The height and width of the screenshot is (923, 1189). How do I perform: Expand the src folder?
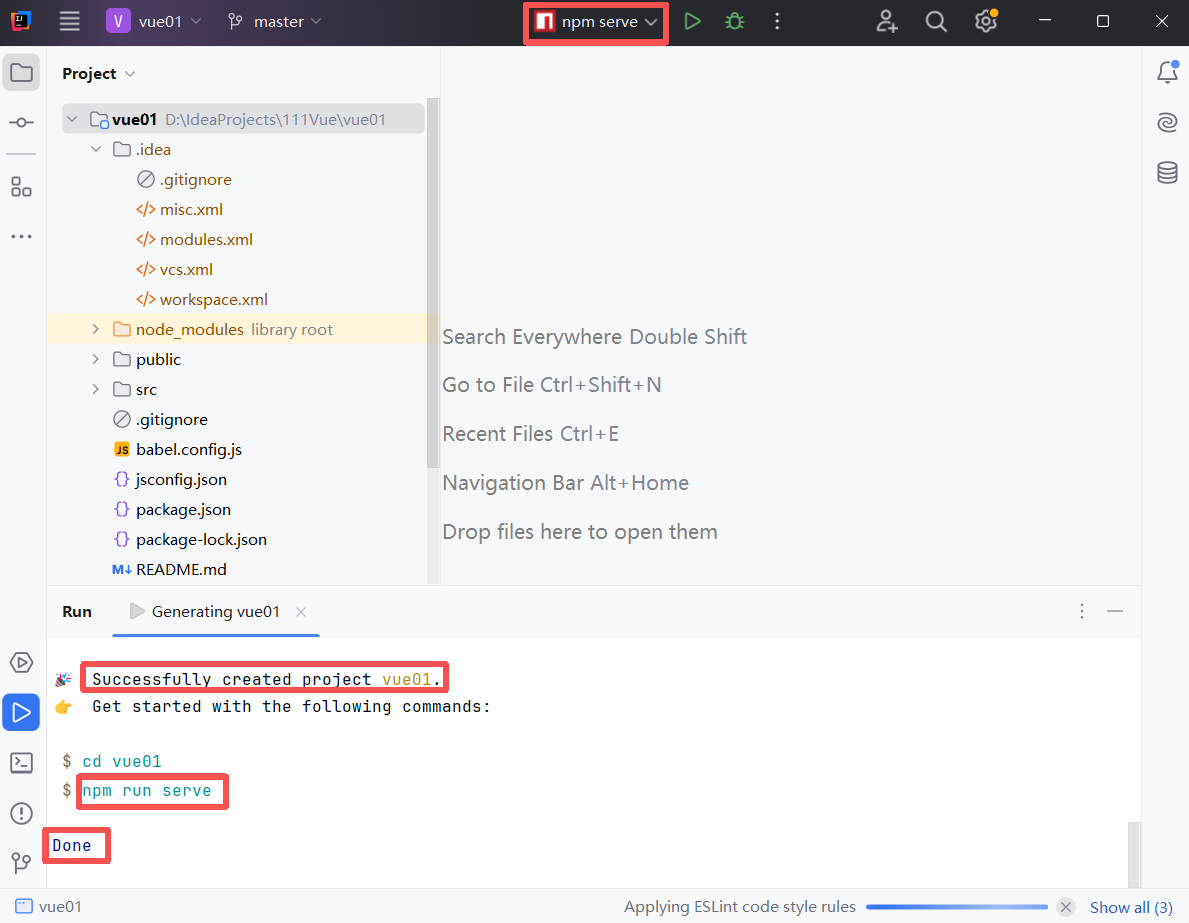(x=96, y=389)
